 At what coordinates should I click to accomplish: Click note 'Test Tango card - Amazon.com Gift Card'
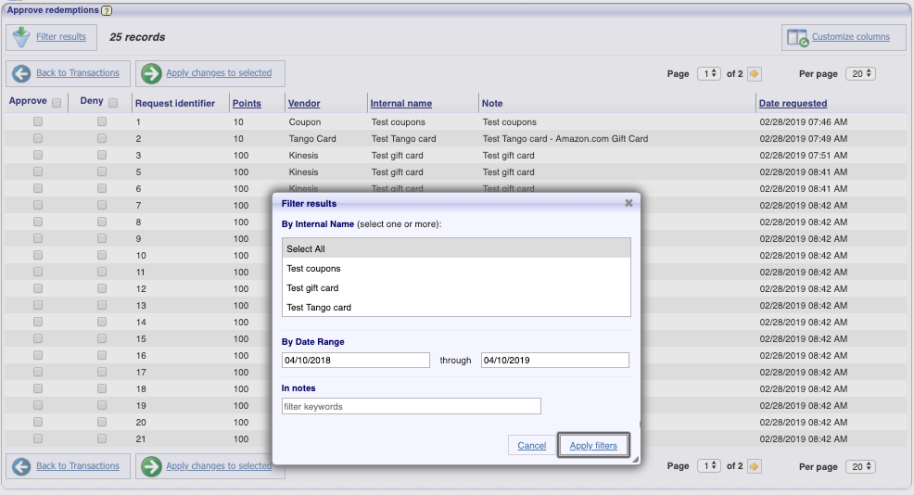click(565, 139)
